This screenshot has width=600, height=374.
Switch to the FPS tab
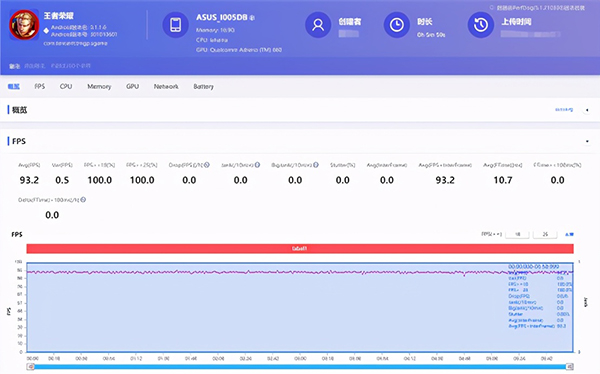pyautogui.click(x=39, y=87)
